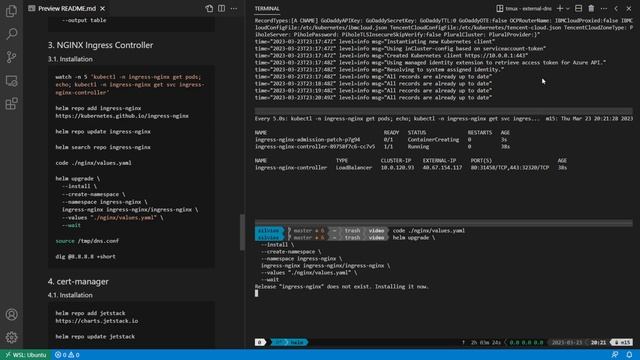Viewport: 640px width, 360px height.
Task: Open the Extensions view
Action: pyautogui.click(x=11, y=104)
